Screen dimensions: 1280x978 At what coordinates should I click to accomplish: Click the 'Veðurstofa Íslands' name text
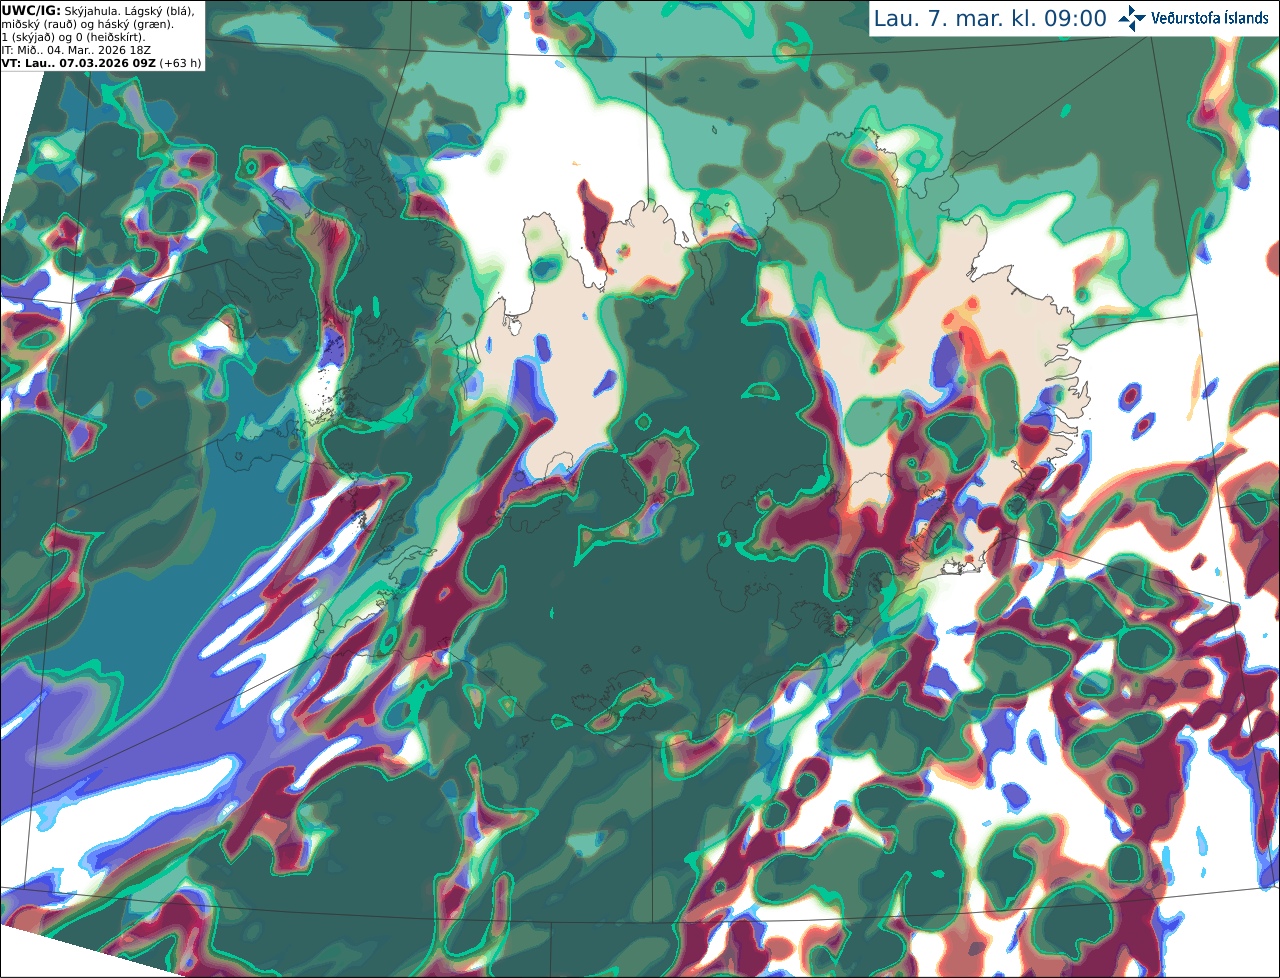1209,18
